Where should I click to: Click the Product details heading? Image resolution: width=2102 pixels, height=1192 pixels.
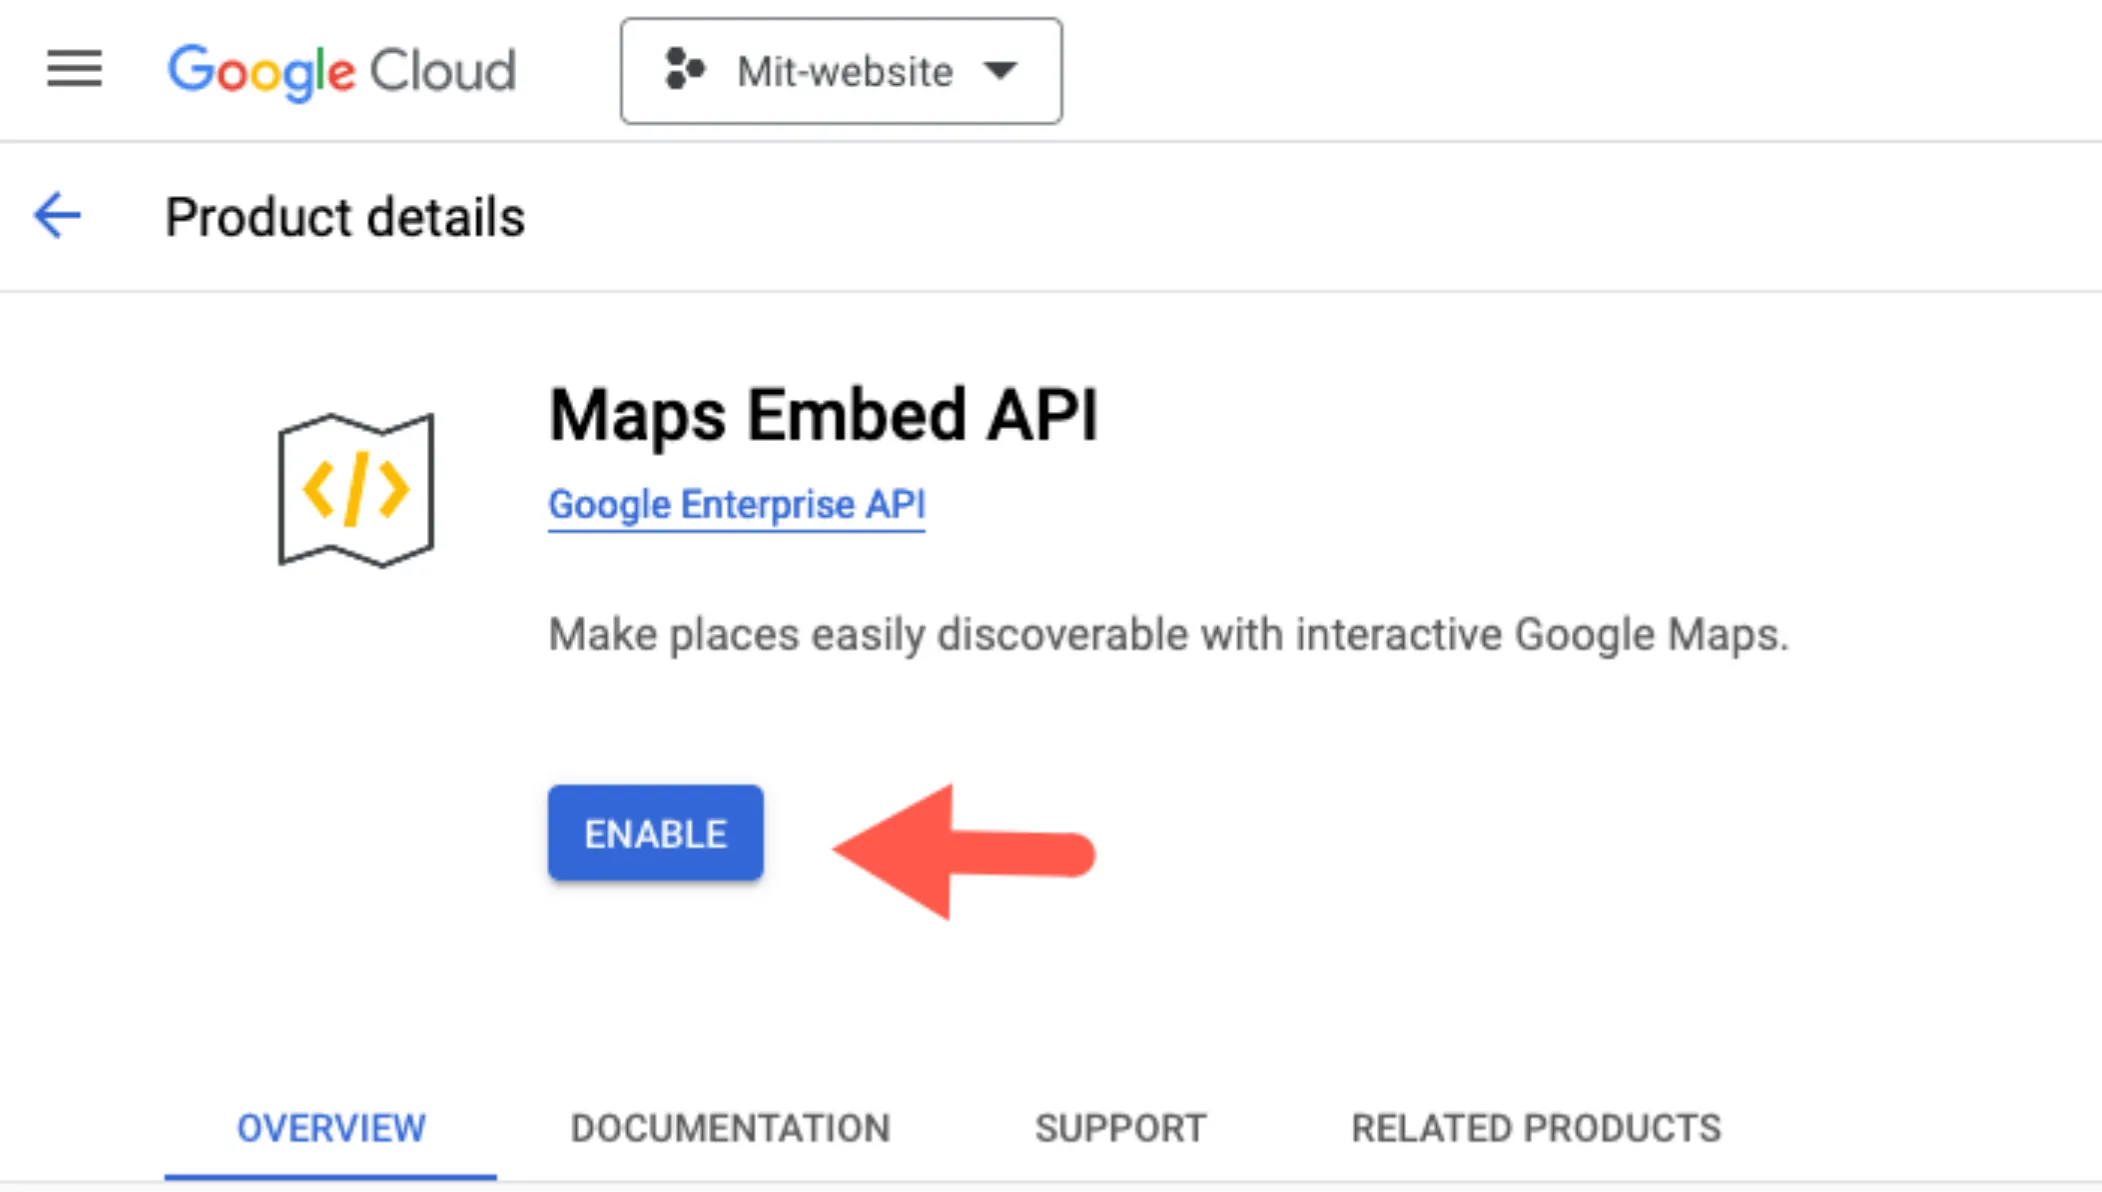[x=345, y=217]
